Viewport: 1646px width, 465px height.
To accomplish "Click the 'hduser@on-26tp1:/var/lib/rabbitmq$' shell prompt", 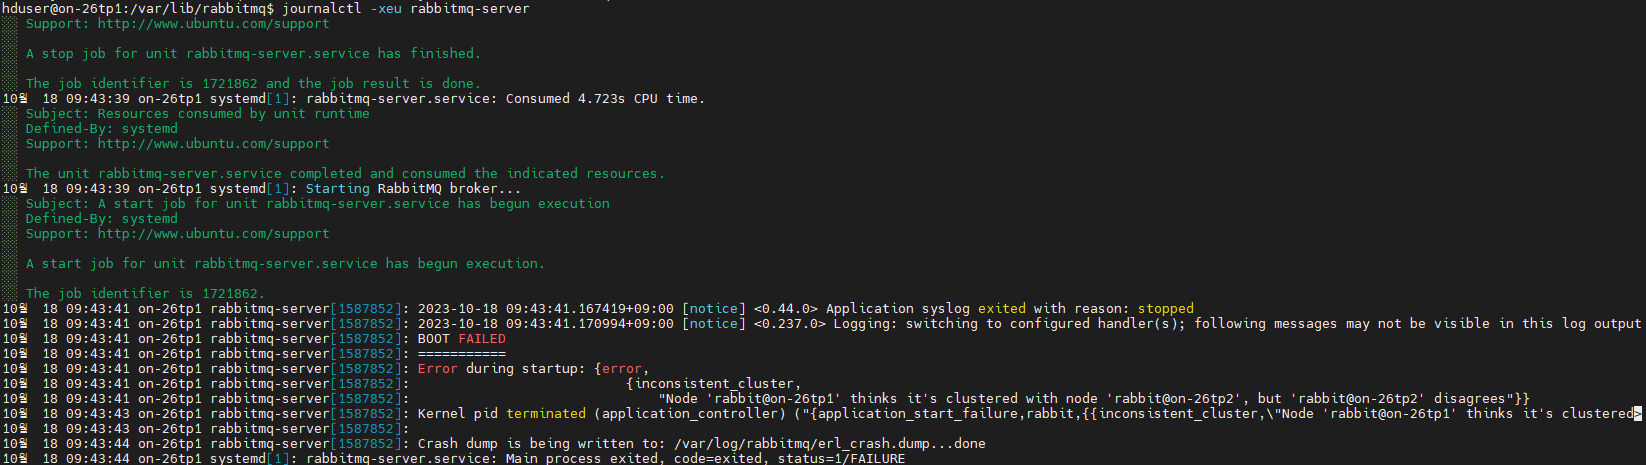I will tap(138, 8).
